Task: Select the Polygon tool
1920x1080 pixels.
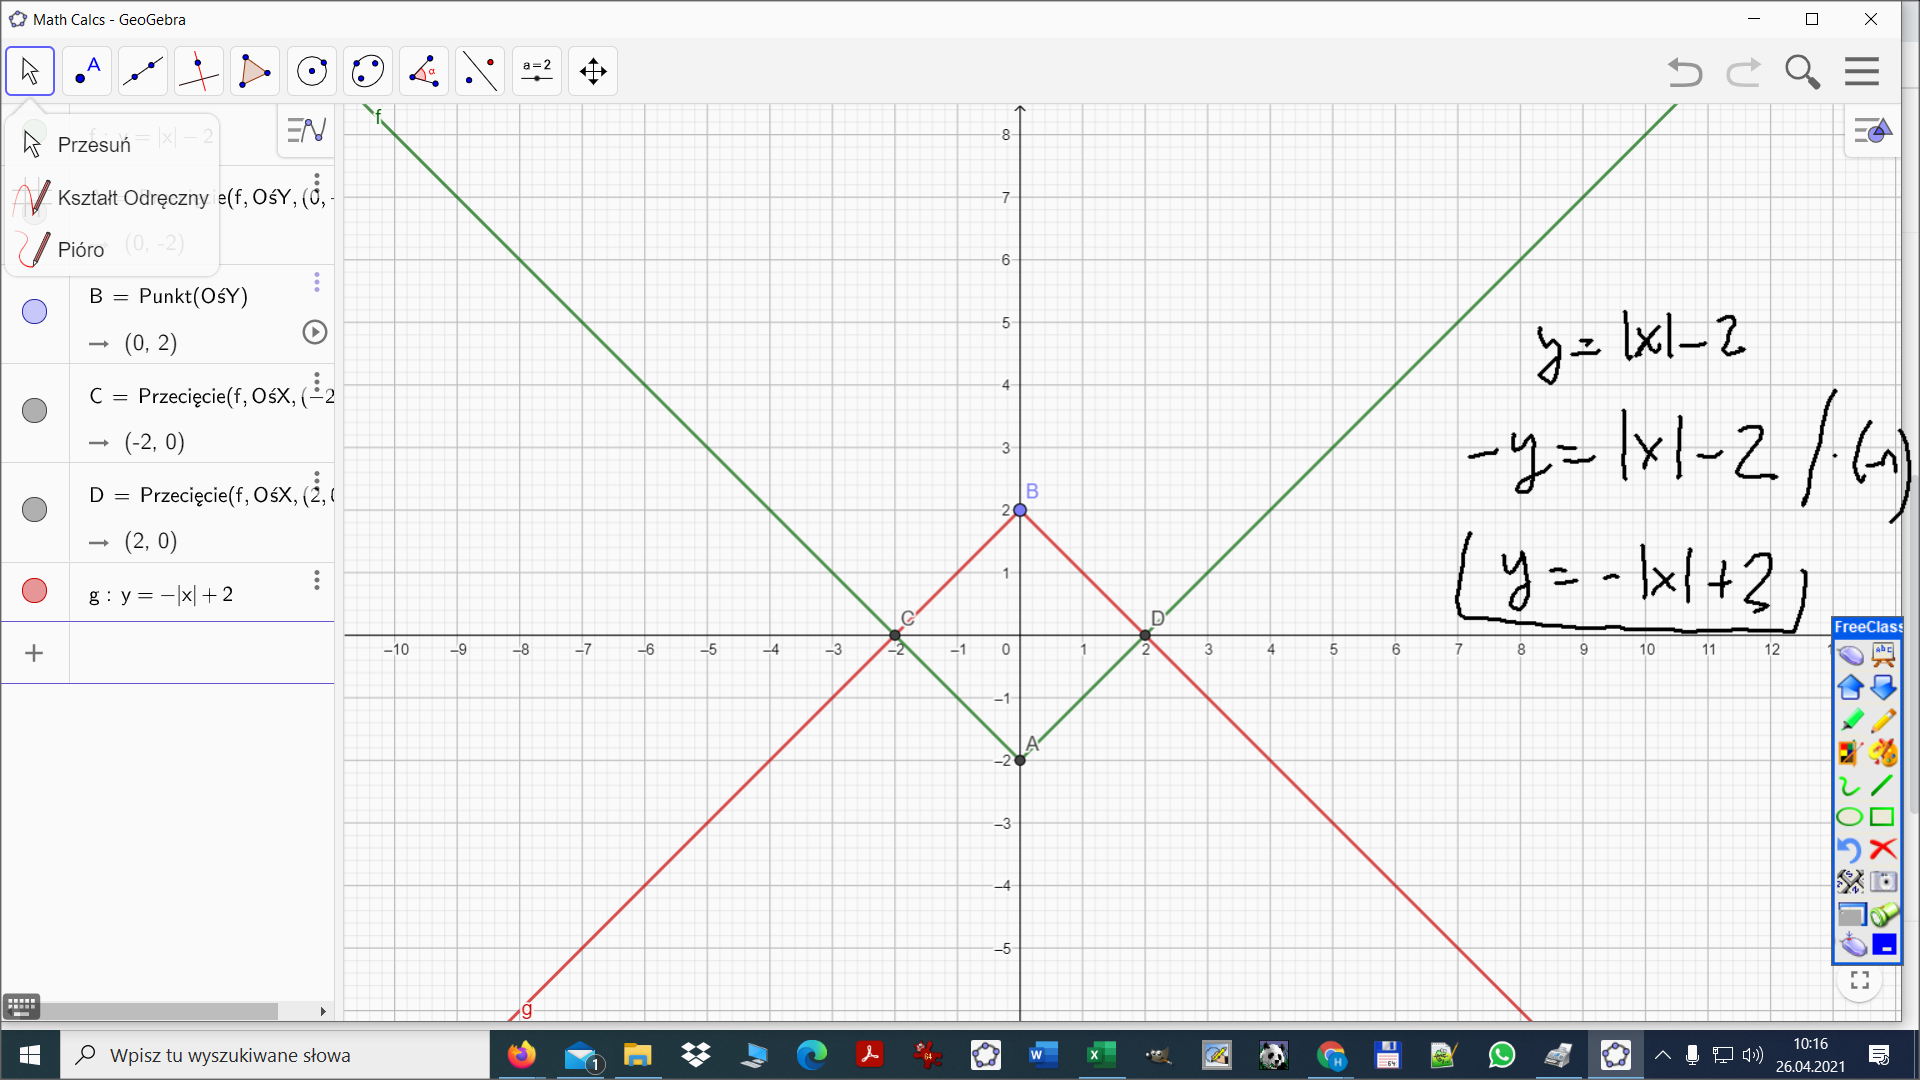Action: [x=255, y=71]
